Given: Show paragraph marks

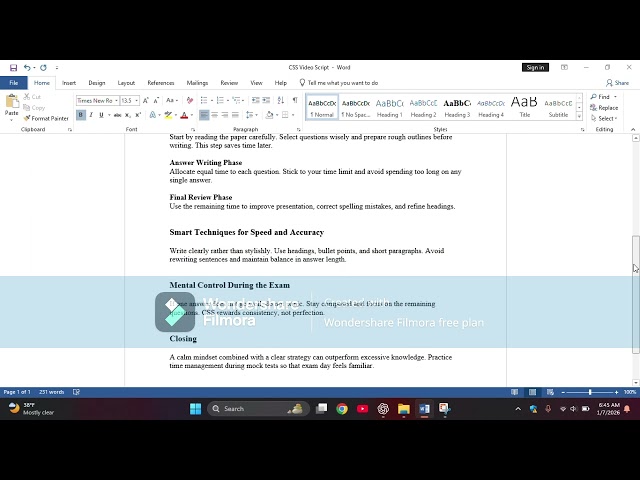Looking at the screenshot, I should [x=295, y=100].
